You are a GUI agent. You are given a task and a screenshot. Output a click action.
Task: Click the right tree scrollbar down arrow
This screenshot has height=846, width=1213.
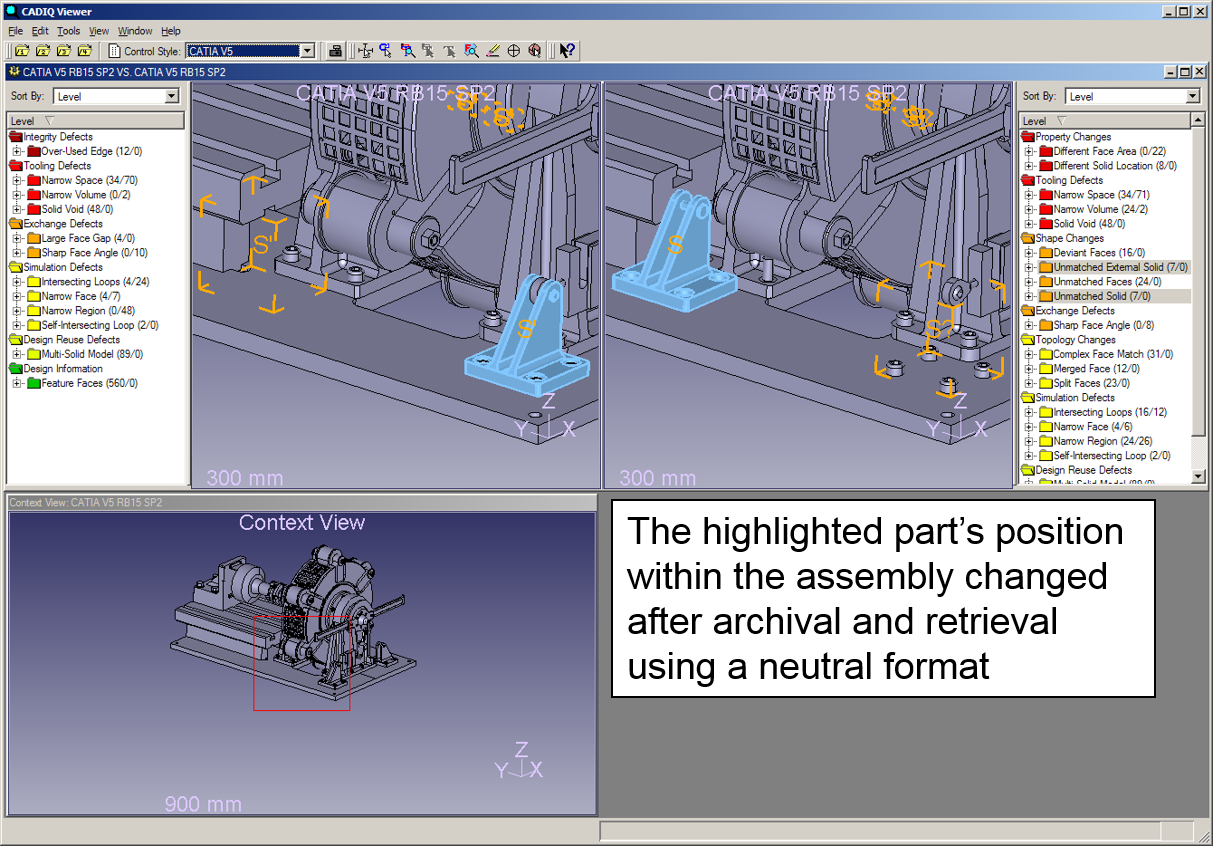[x=1196, y=478]
